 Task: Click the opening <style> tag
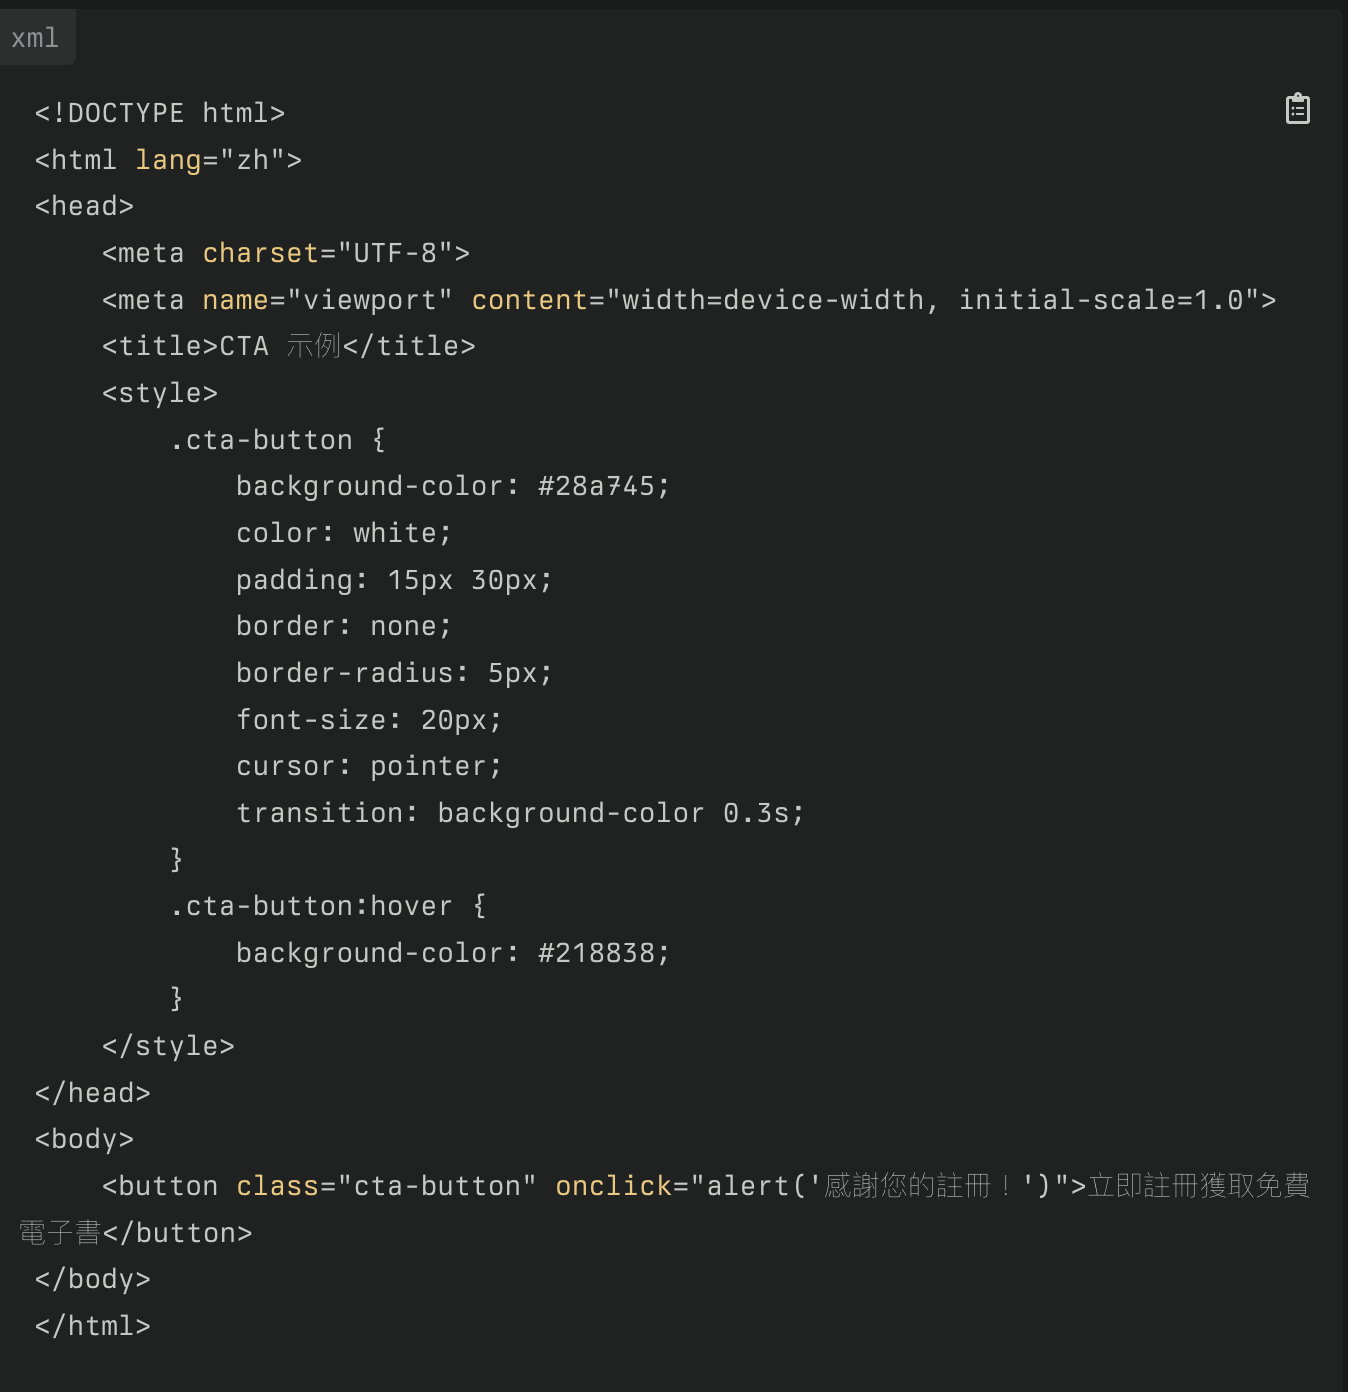tap(160, 393)
